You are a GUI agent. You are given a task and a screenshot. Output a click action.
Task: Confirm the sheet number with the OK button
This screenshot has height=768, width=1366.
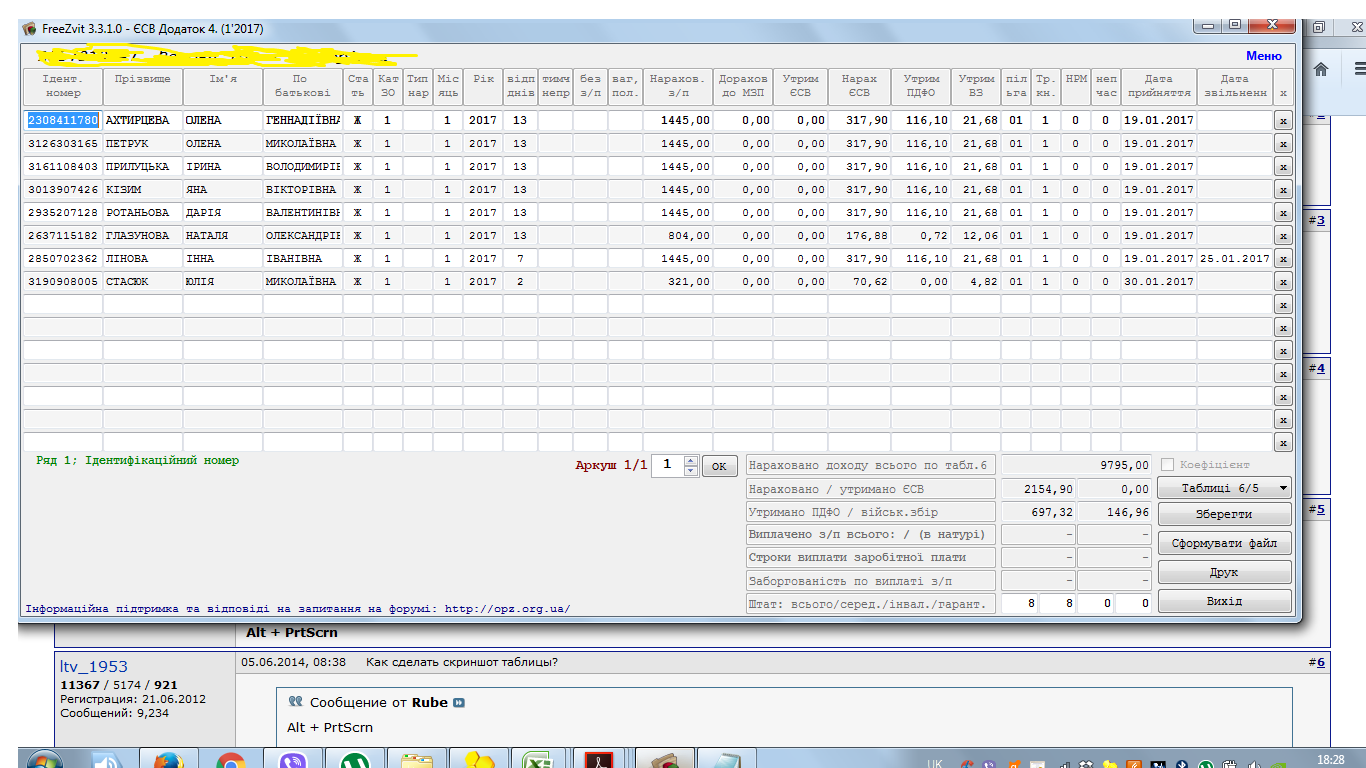(719, 466)
